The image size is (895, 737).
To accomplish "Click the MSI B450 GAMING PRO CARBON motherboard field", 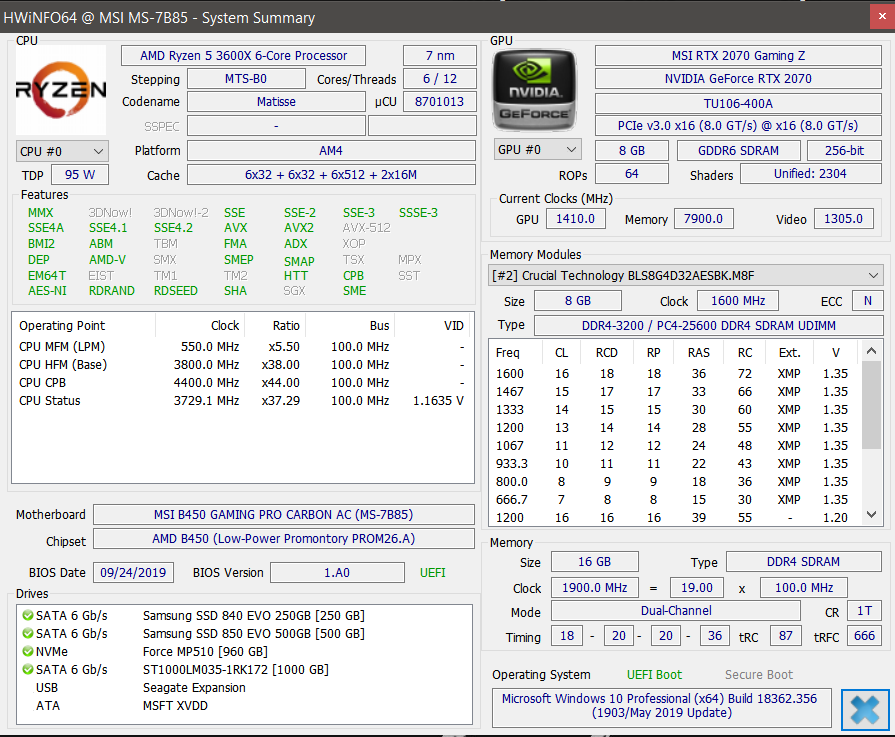I will coord(284,514).
